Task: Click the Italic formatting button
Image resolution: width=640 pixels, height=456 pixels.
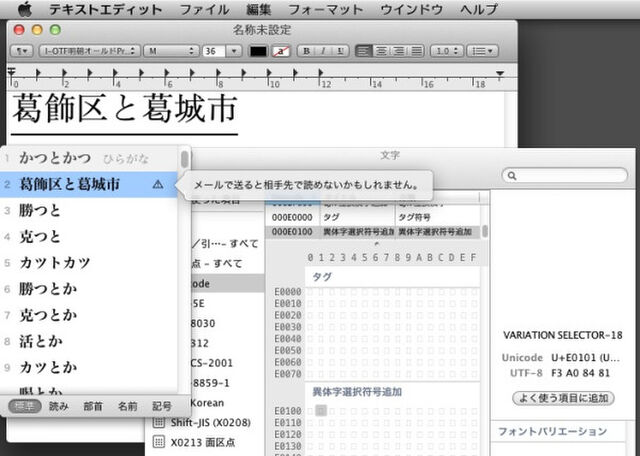Action: coord(321,50)
